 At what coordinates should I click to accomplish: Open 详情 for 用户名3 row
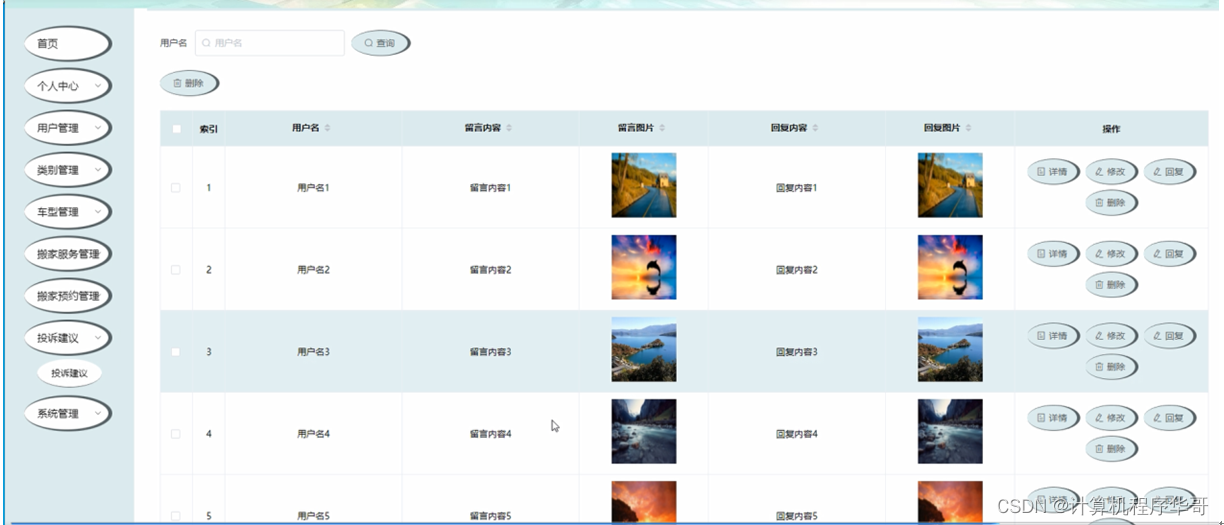(1053, 336)
